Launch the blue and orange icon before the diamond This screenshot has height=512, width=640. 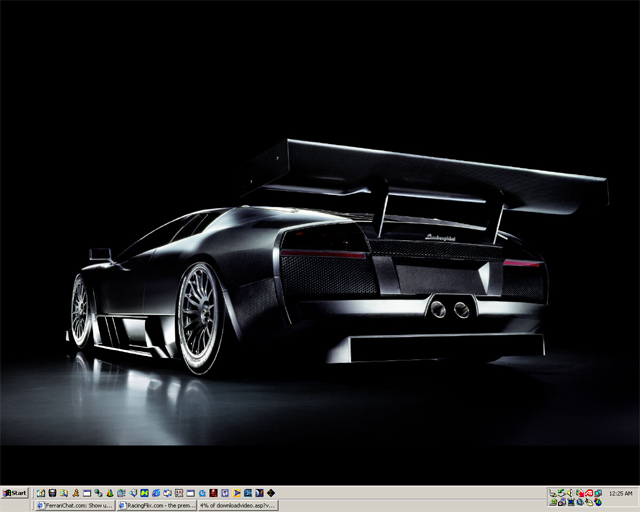coord(259,493)
